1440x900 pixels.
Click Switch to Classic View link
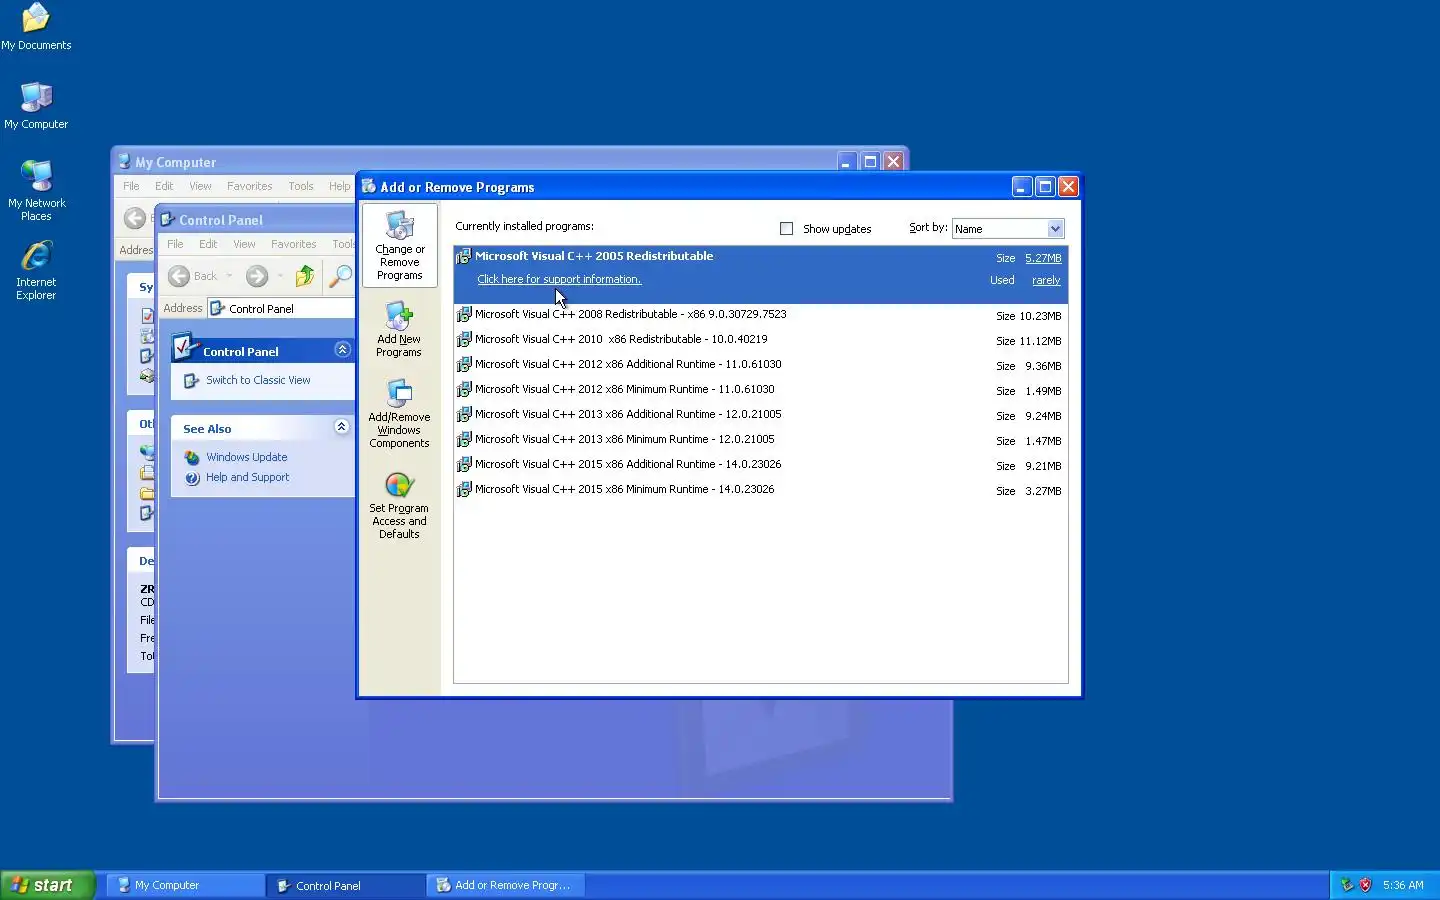point(258,380)
